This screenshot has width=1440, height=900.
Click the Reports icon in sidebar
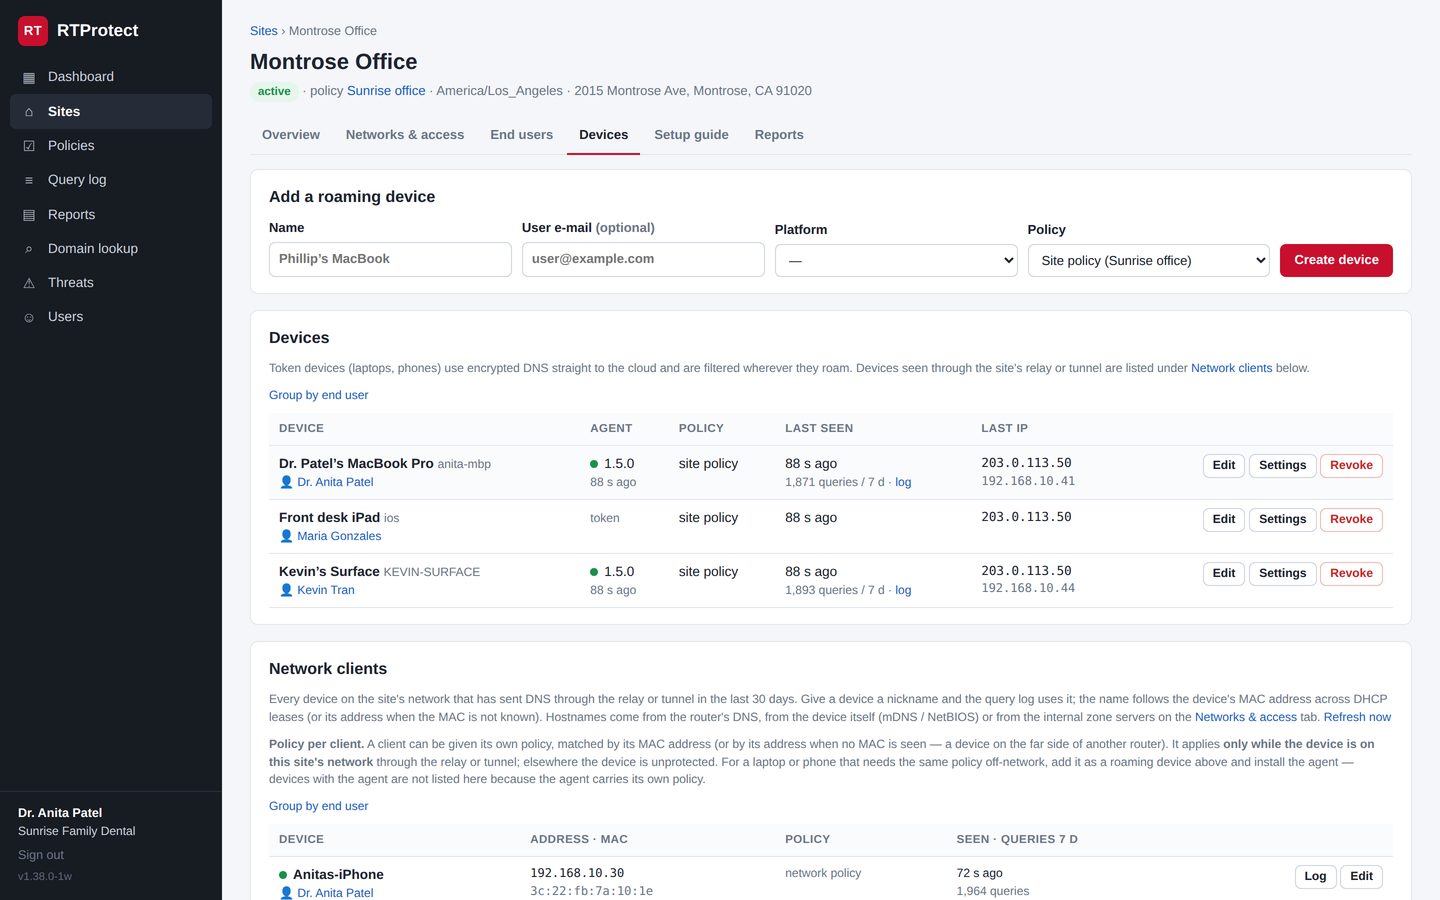[29, 215]
